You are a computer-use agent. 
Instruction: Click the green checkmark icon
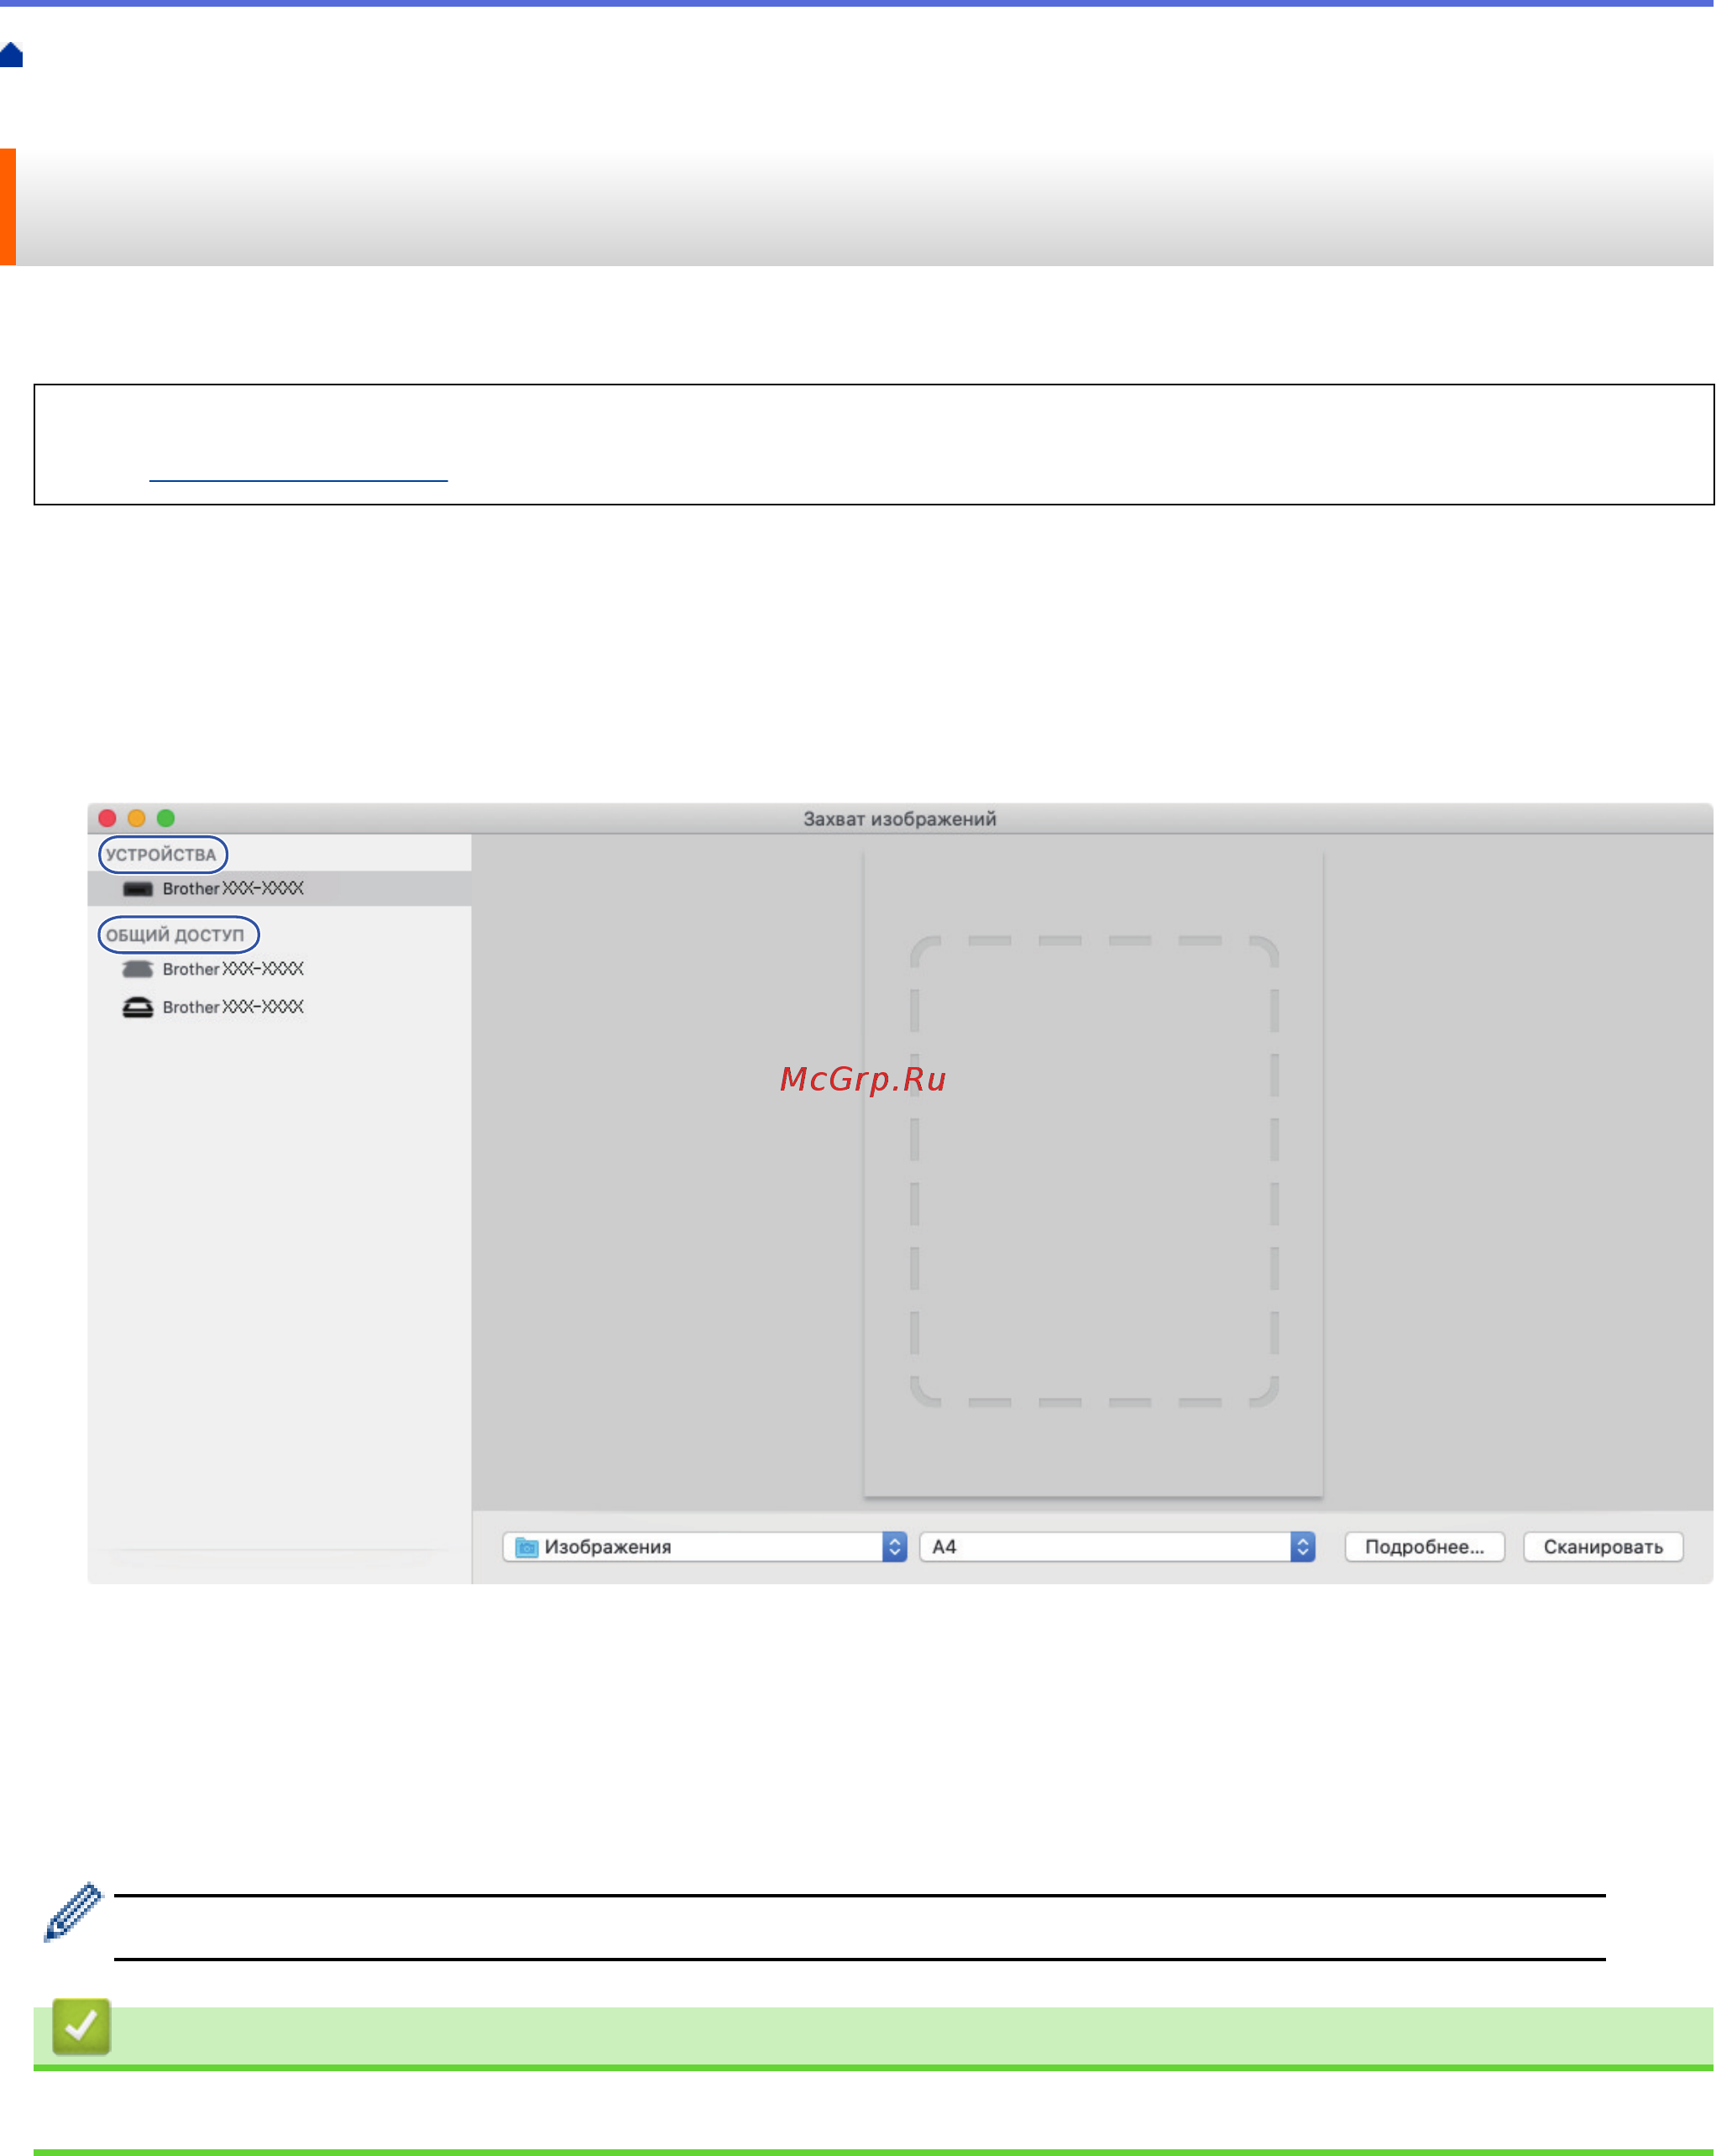(81, 2027)
